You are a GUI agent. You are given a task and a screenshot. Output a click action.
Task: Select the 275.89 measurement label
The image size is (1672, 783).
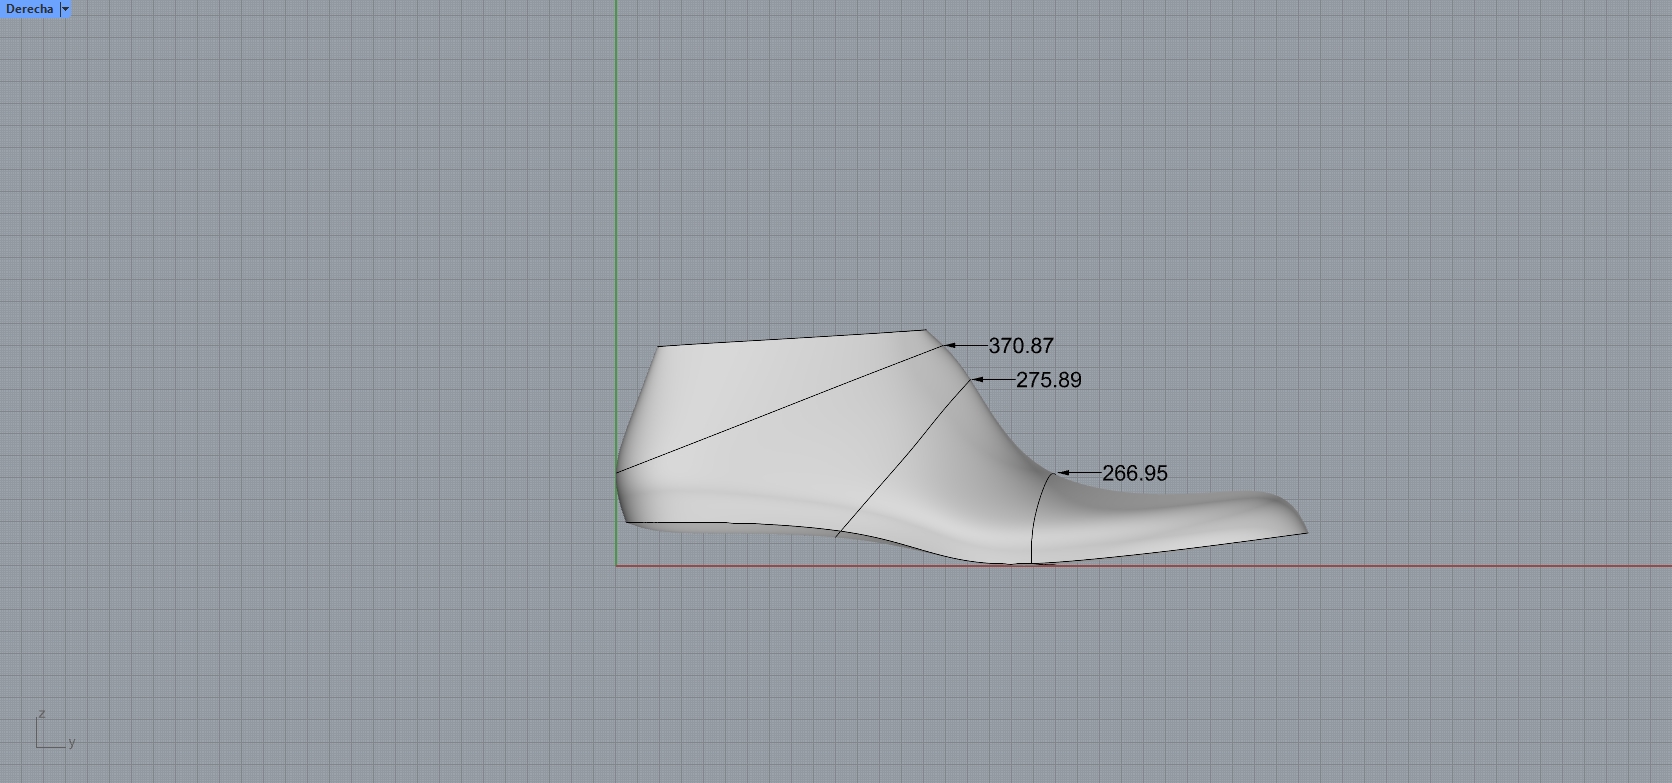tap(1048, 380)
